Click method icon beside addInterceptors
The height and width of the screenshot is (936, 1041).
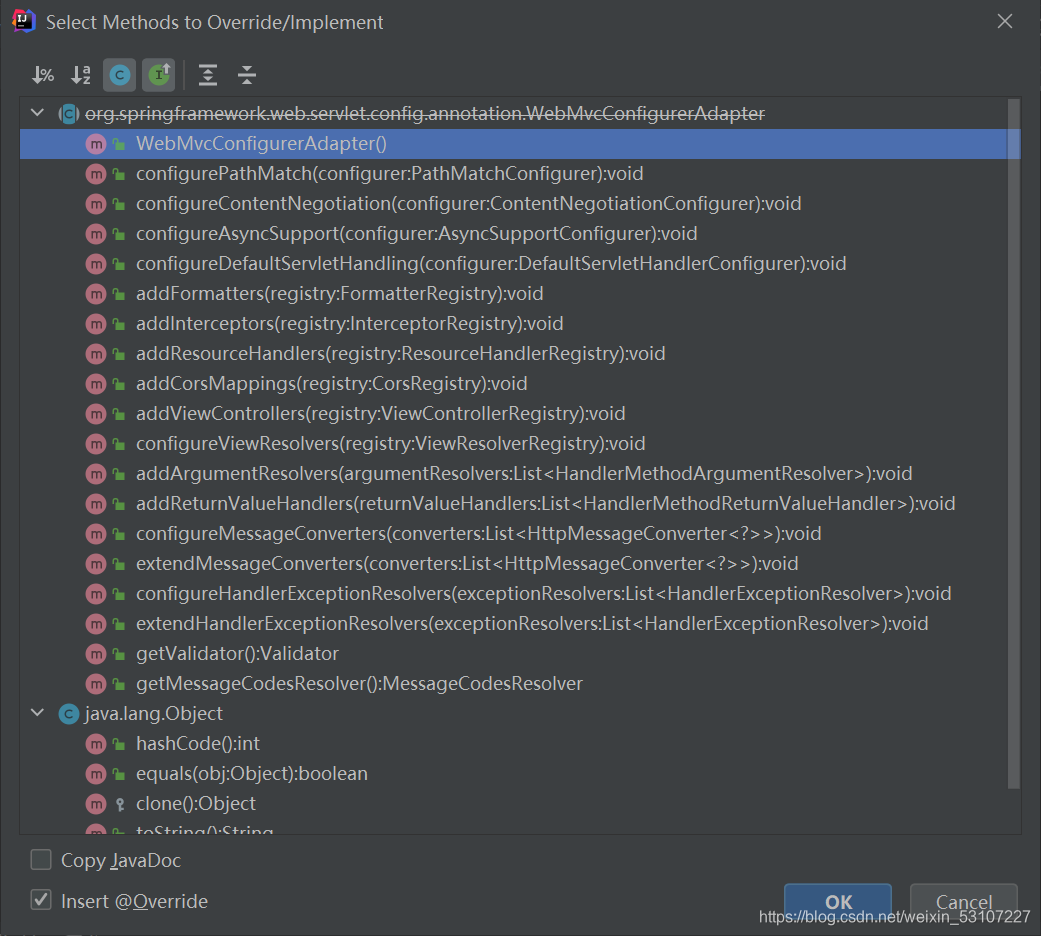coord(96,324)
